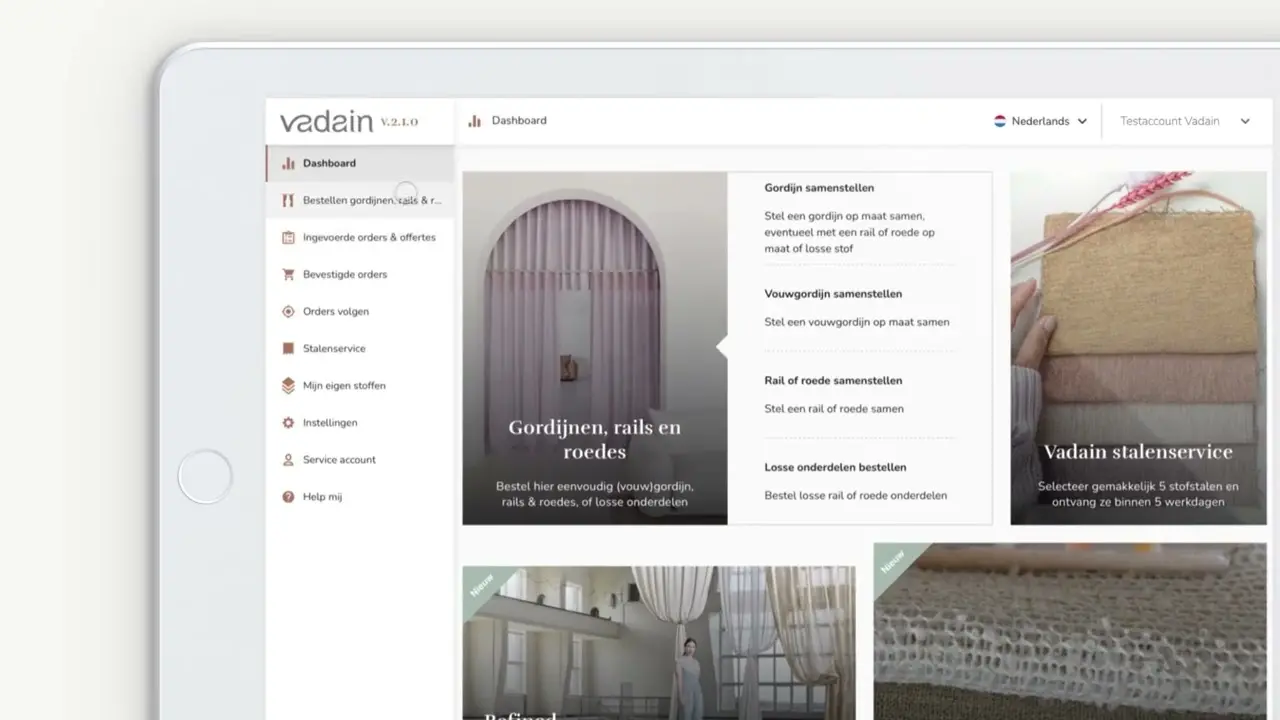This screenshot has height=720, width=1280.
Task: Select Vouwgordijn samenstellen link
Action: click(x=832, y=294)
